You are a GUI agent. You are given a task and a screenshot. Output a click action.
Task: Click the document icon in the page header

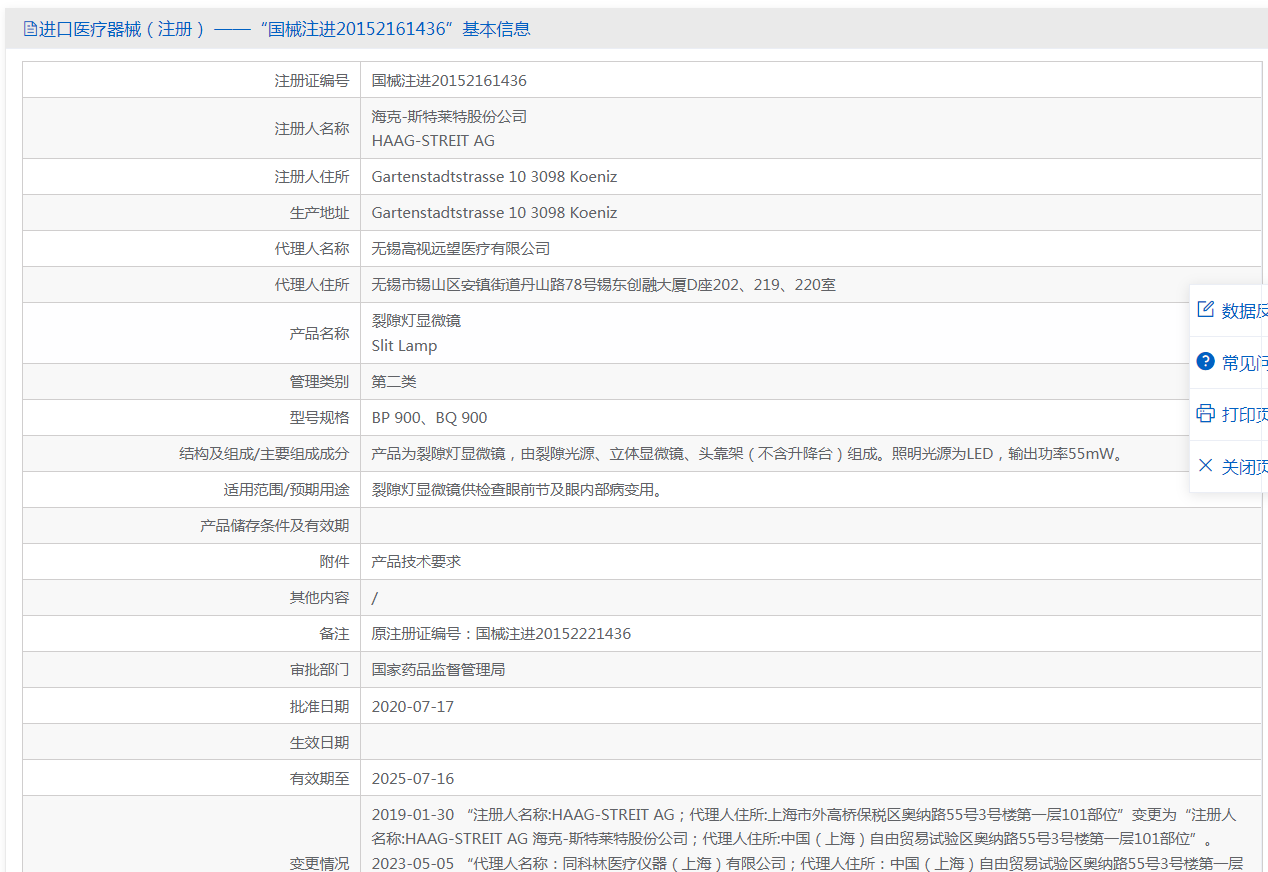29,29
